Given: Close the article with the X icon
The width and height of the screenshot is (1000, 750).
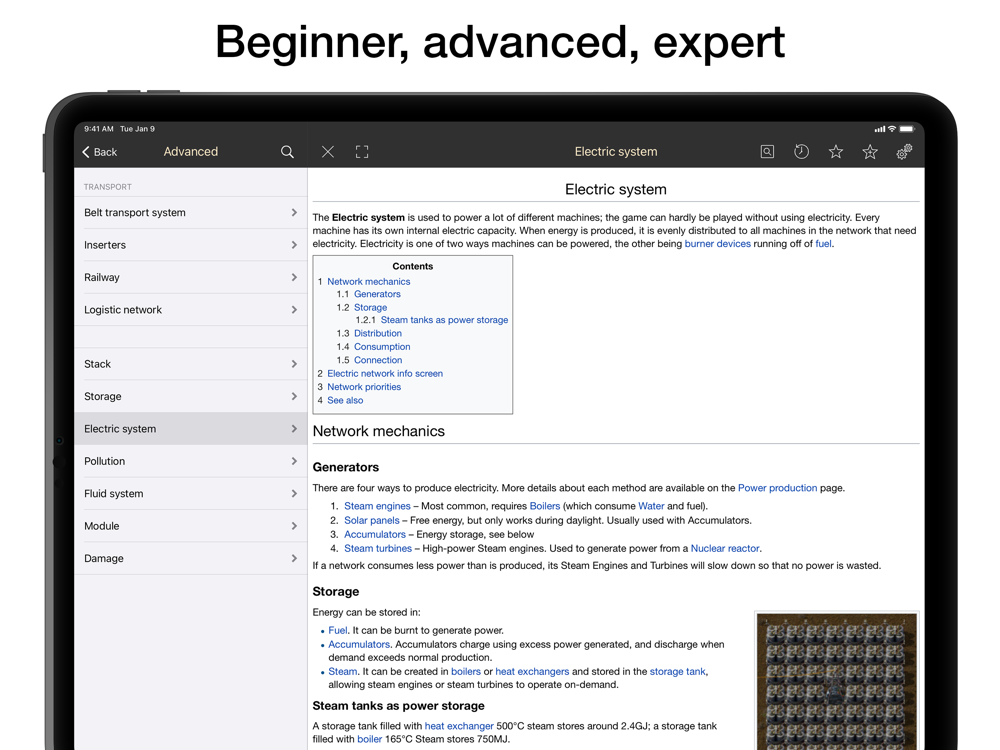Looking at the screenshot, I should [328, 152].
